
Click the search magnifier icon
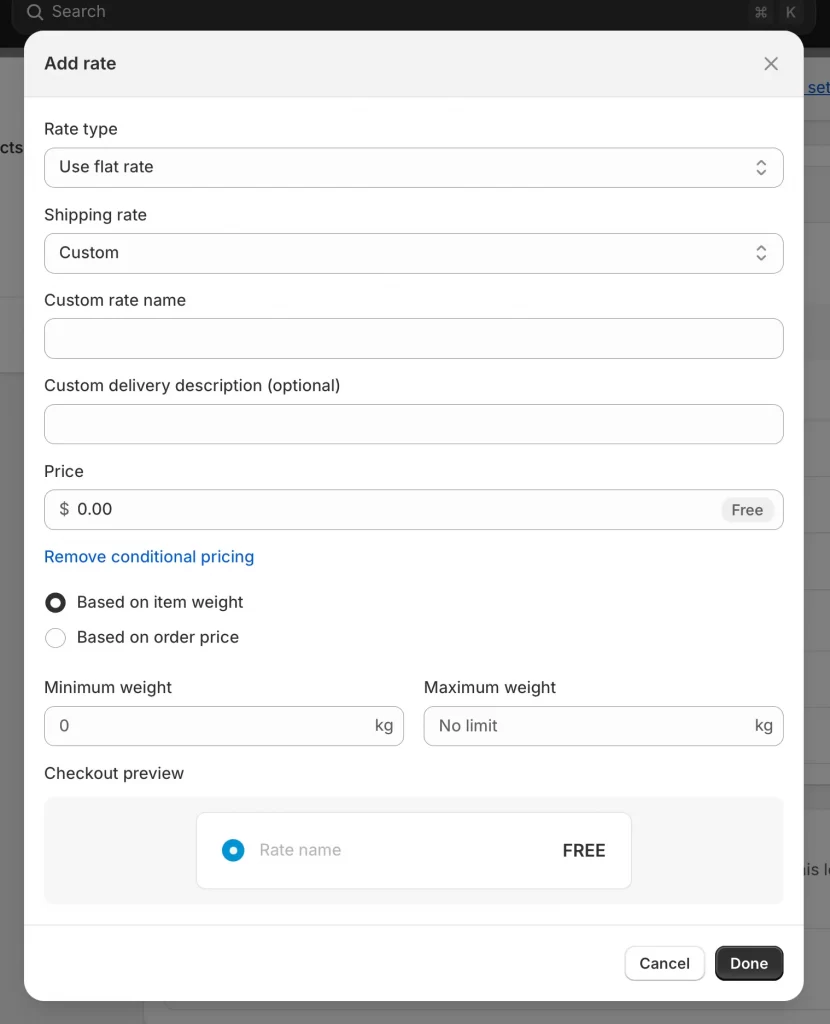(35, 12)
